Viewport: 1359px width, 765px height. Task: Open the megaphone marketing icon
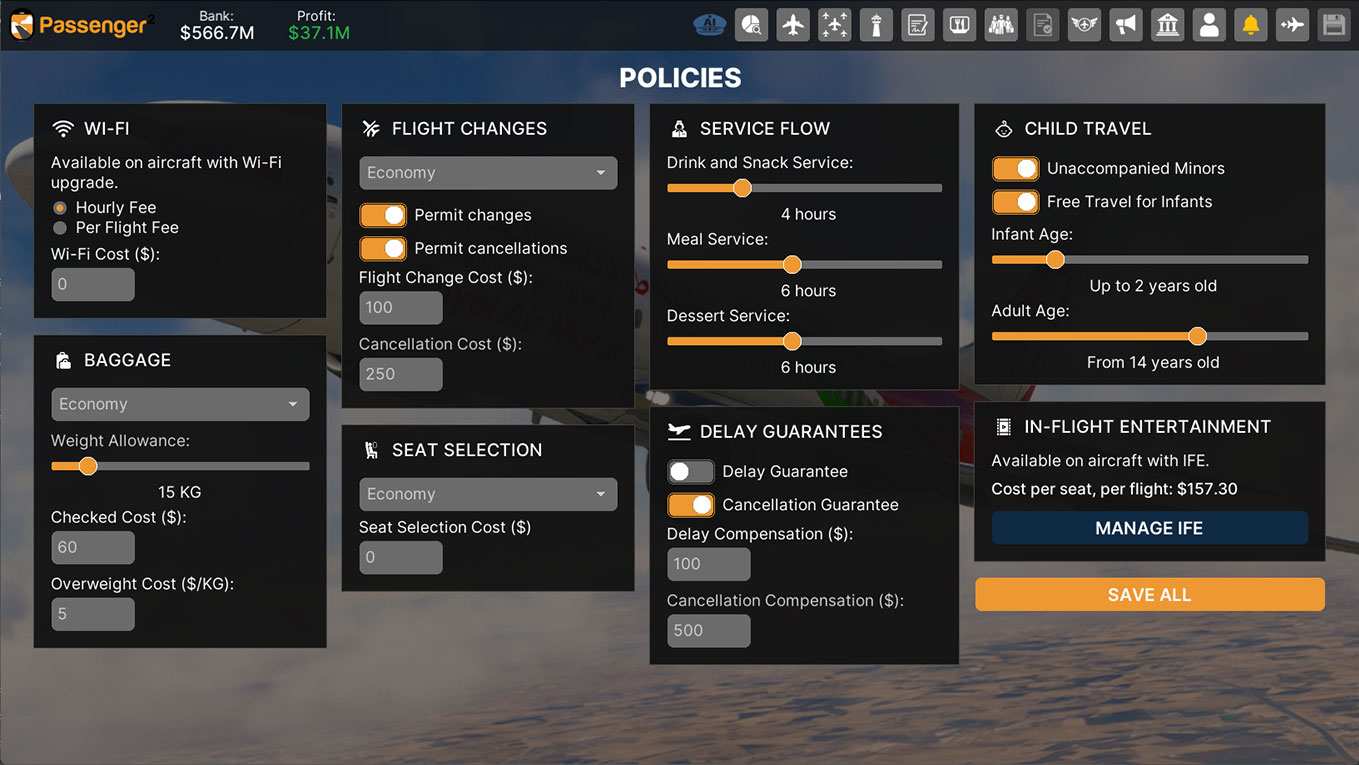[x=1126, y=25]
